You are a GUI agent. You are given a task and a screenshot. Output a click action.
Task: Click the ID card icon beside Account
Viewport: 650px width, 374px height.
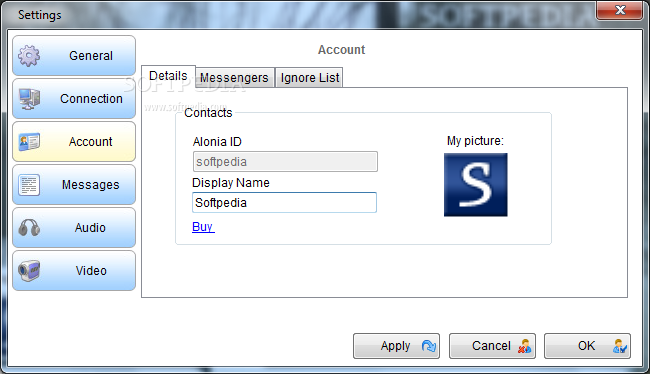click(29, 142)
